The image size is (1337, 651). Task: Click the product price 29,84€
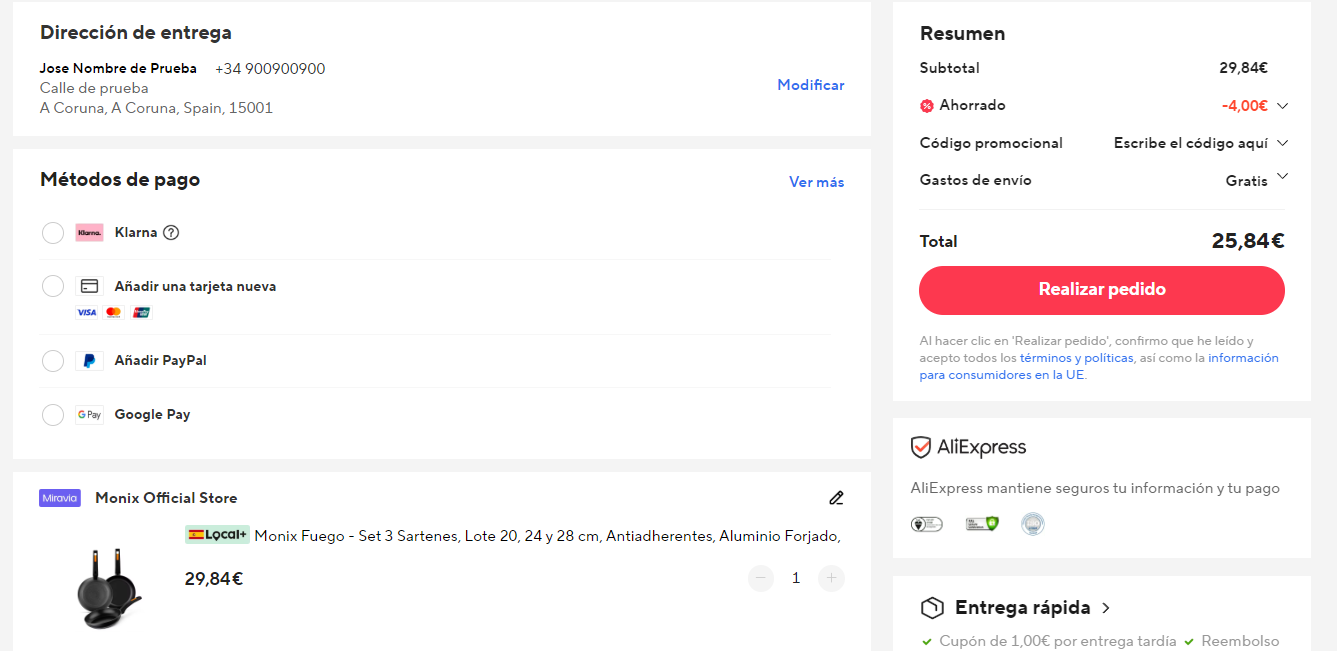(214, 579)
